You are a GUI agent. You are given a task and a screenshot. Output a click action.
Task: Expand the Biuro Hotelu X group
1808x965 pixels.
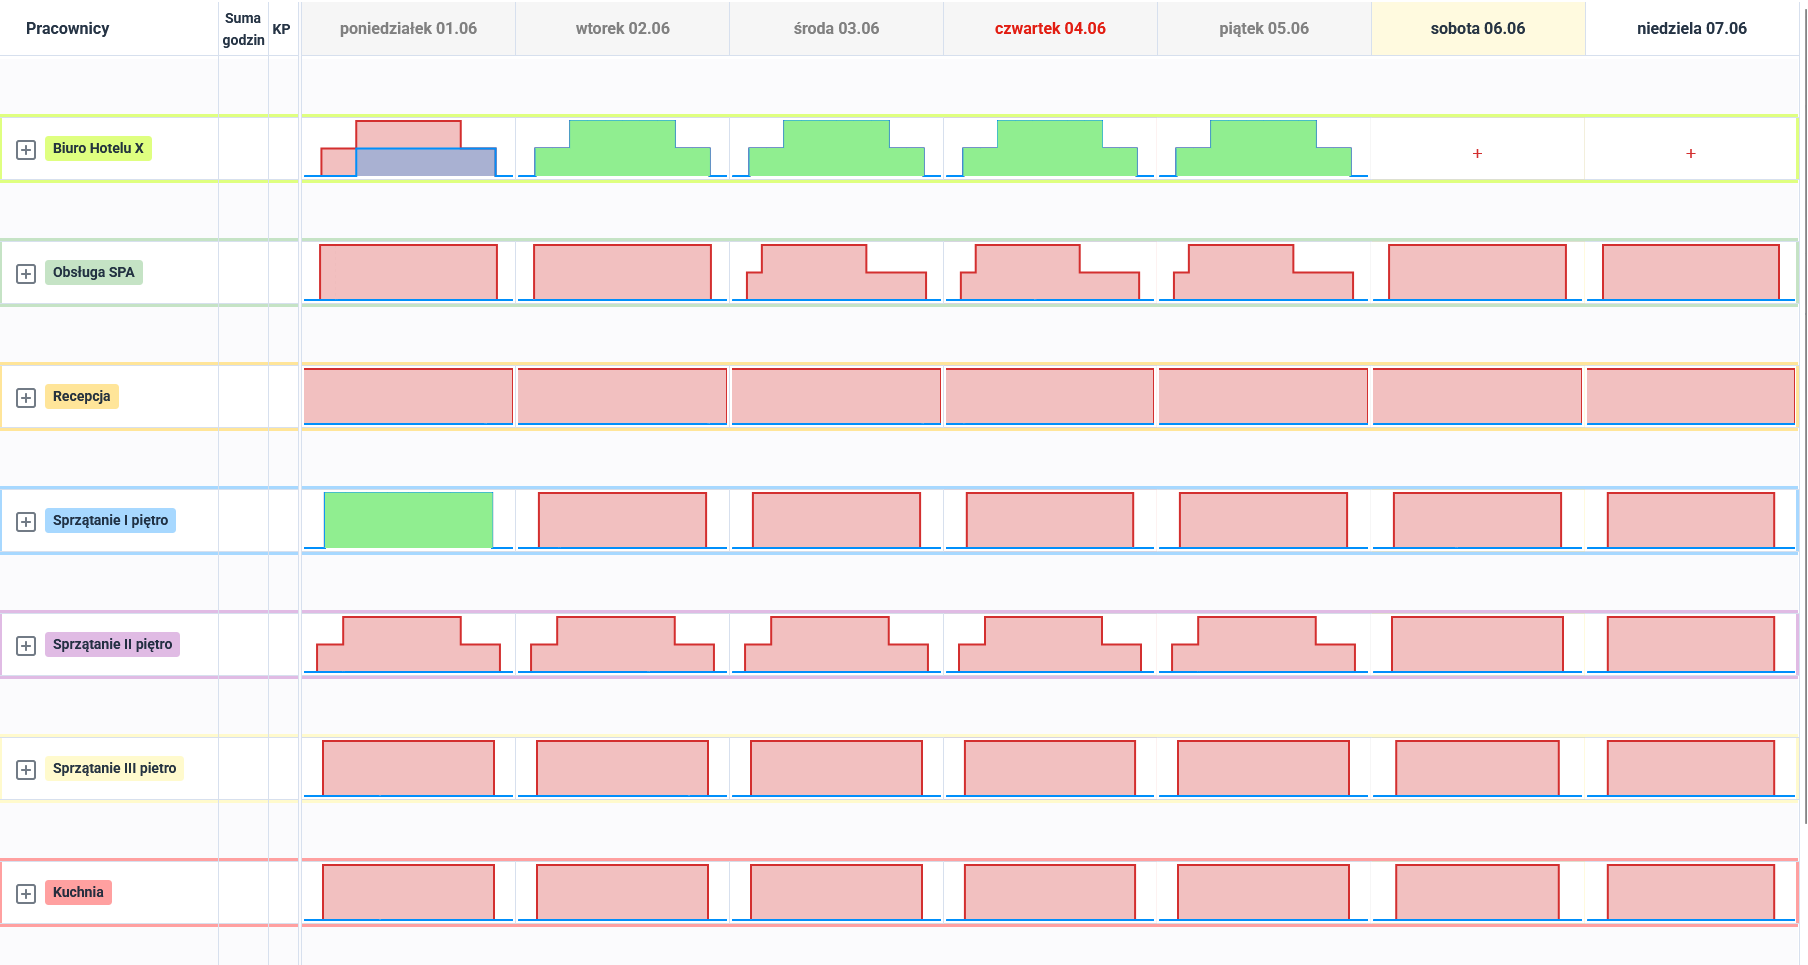click(x=26, y=149)
